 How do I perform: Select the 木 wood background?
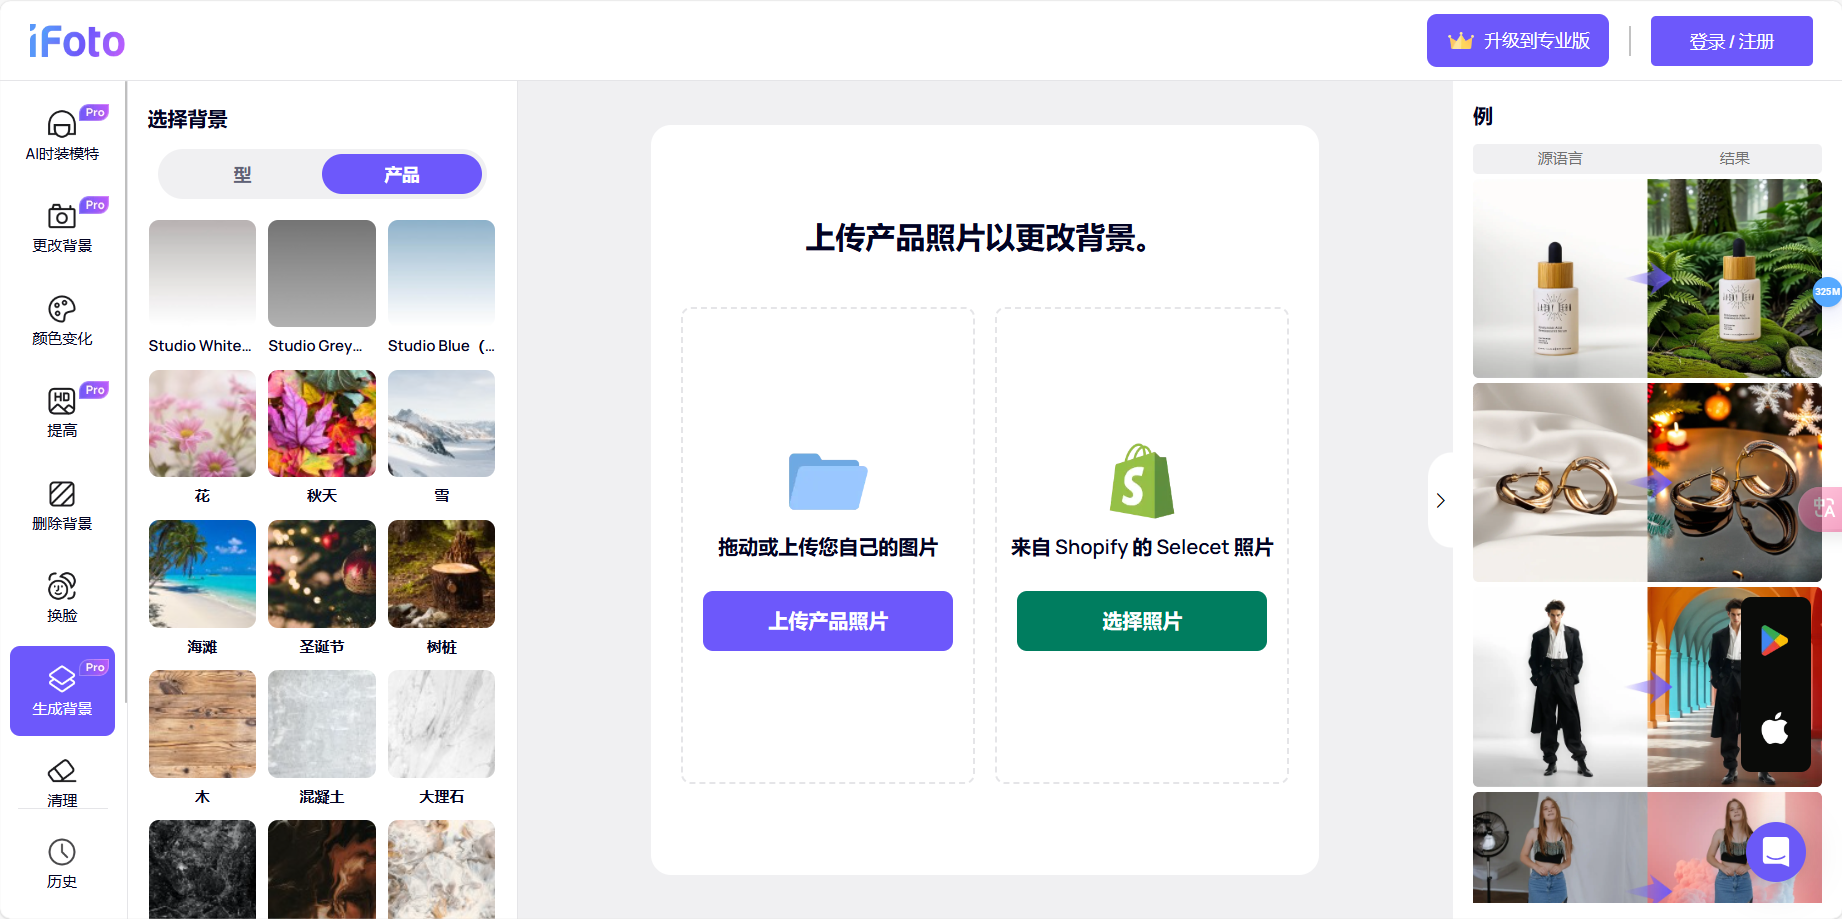tap(202, 724)
